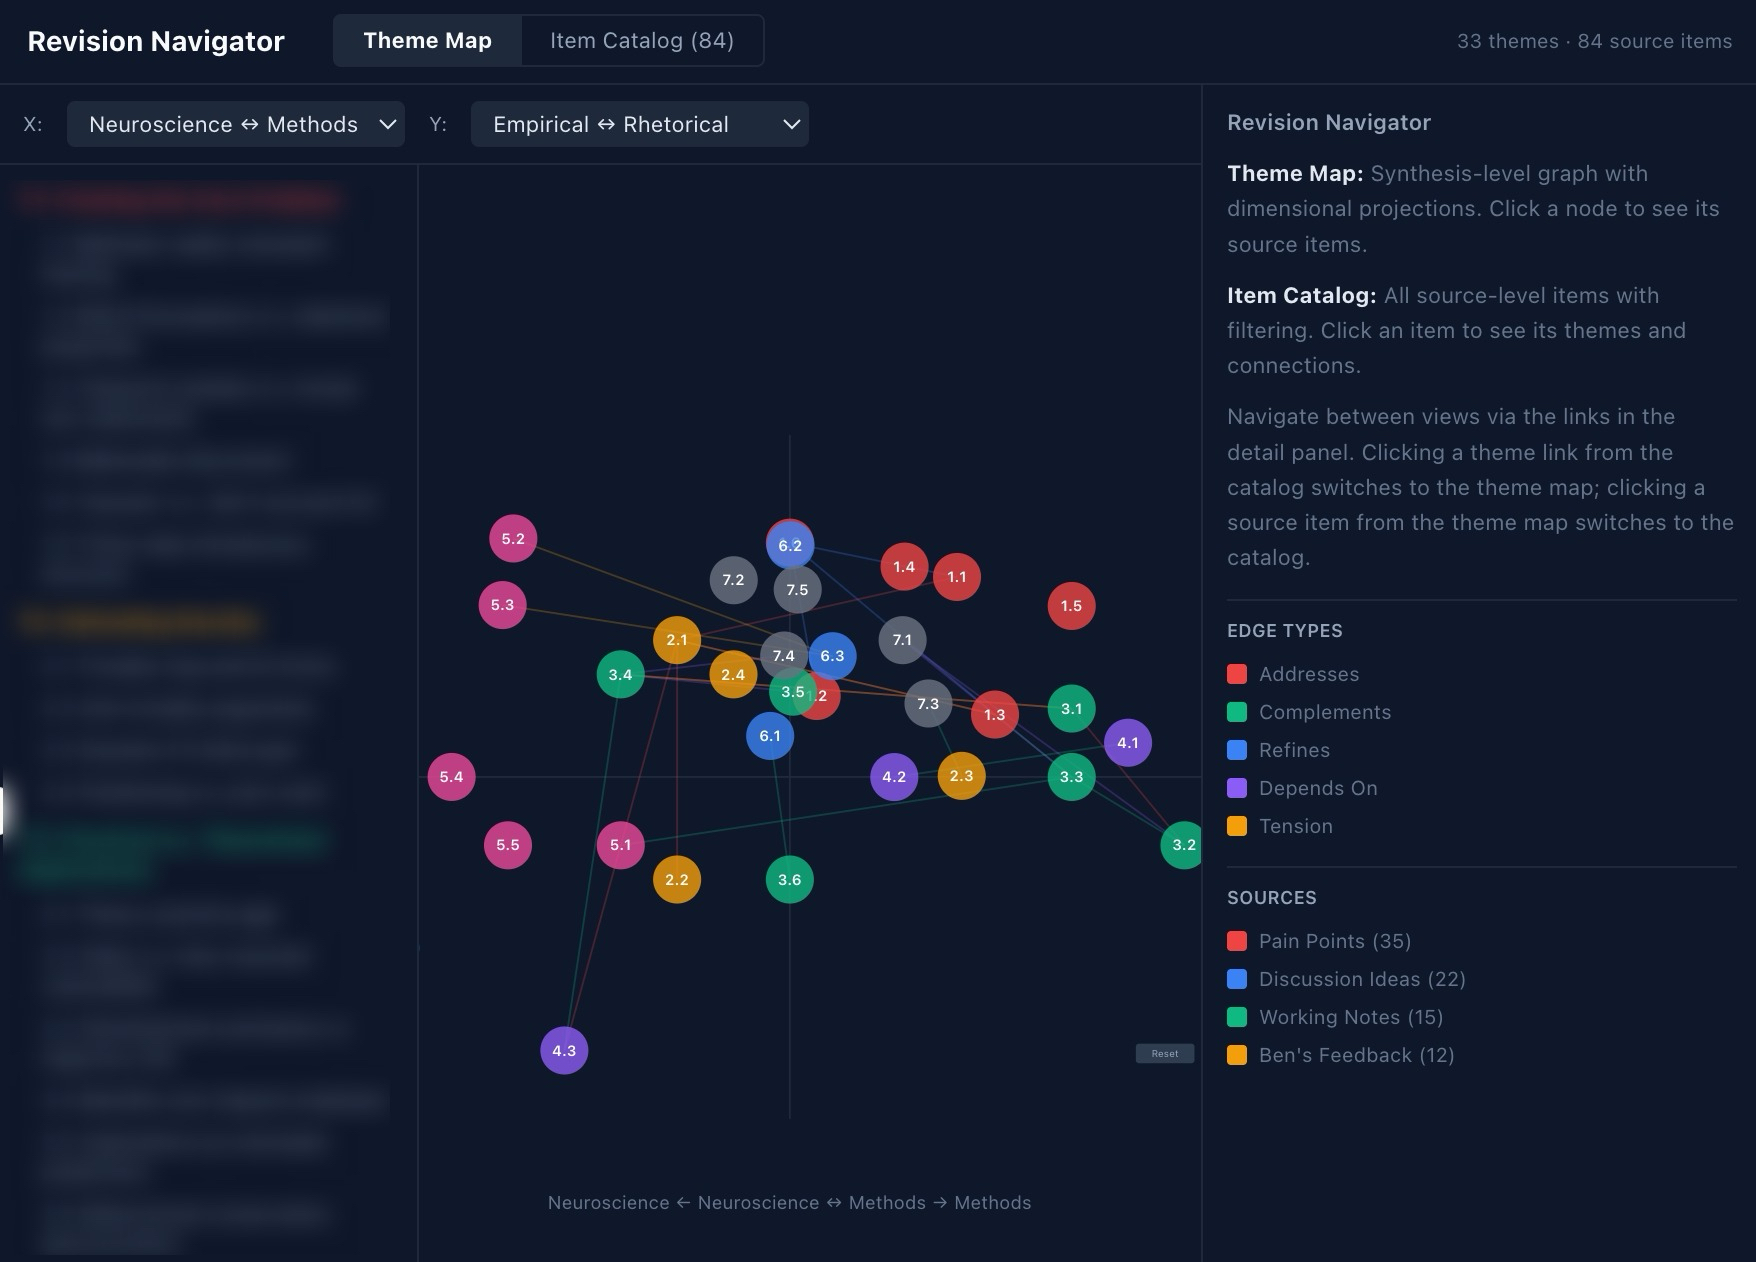Pick the blue node 6.1
The height and width of the screenshot is (1262, 1756).
(769, 737)
